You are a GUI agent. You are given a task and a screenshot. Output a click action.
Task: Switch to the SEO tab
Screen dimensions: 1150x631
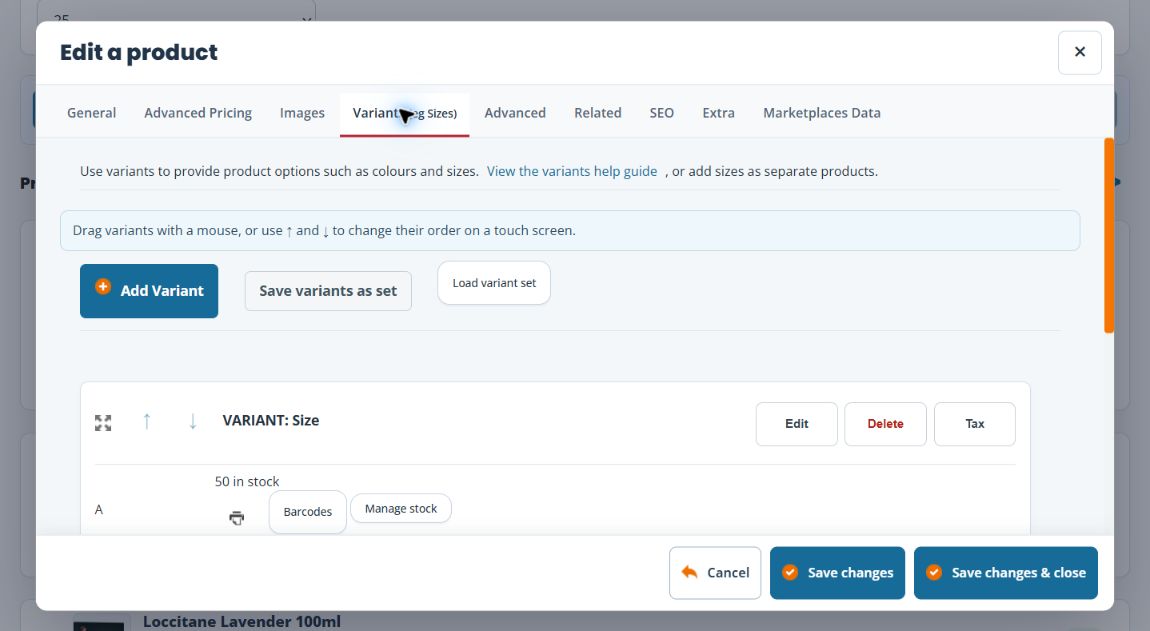coord(662,113)
